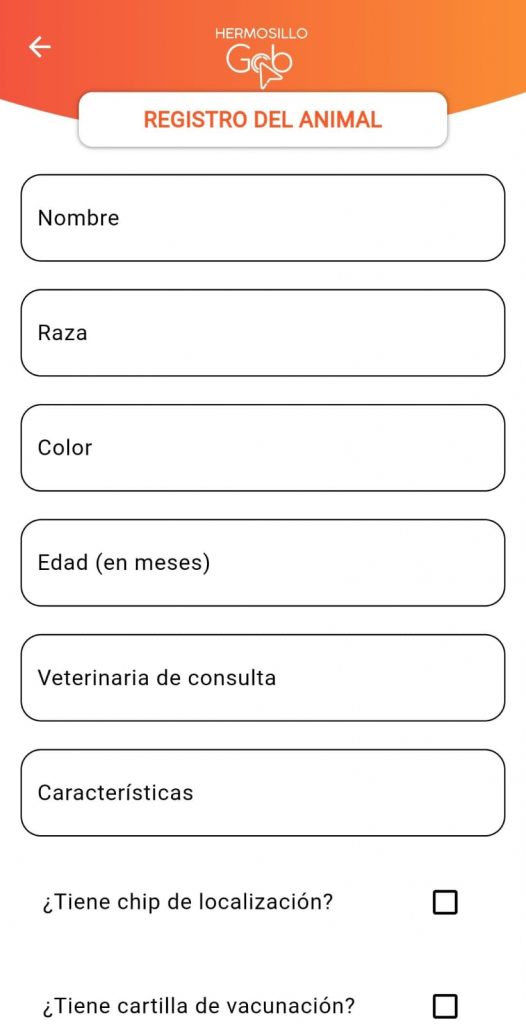Click the HERMOSILLO text above the logo

pyautogui.click(x=261, y=33)
